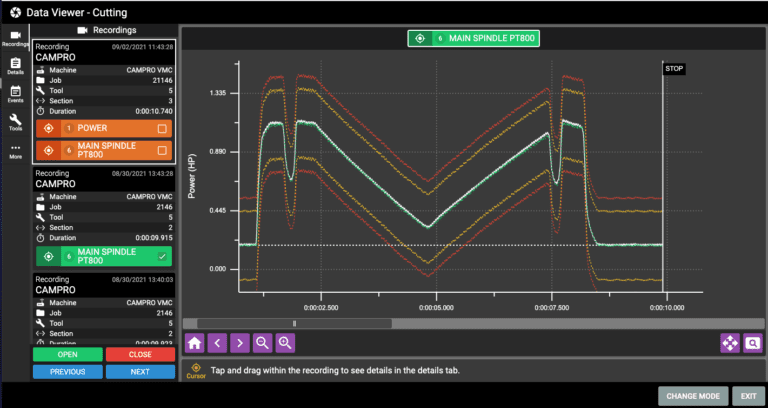768x408 pixels.
Task: Select MAIN SPINDLE PT800 chart title label
Action: click(x=494, y=38)
